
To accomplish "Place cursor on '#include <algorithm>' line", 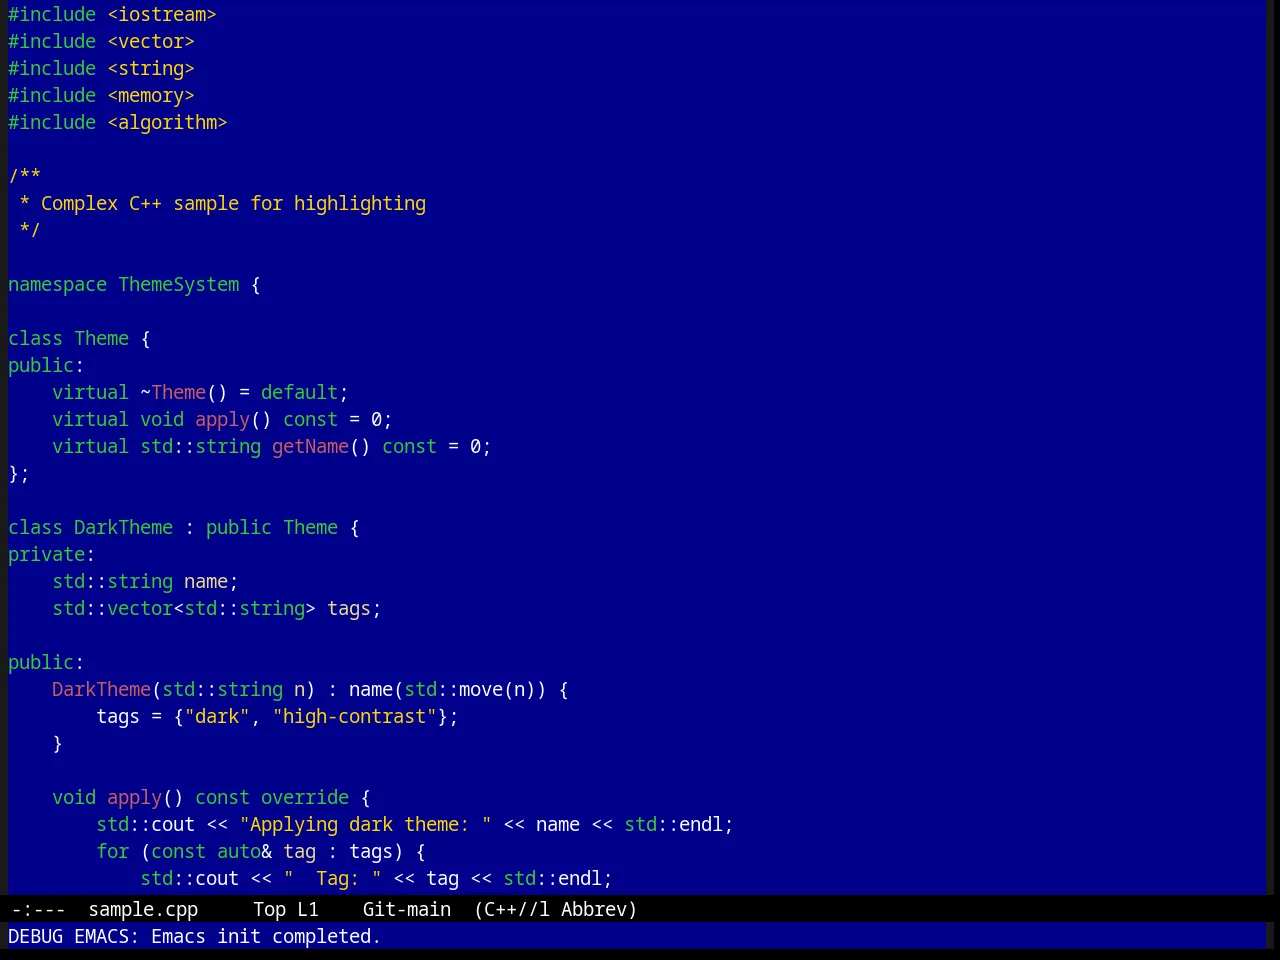I will tap(118, 122).
